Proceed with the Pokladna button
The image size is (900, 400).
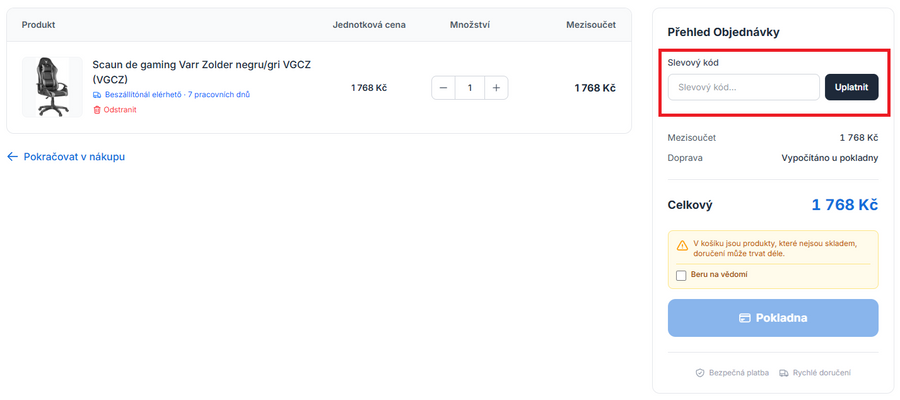(x=773, y=318)
